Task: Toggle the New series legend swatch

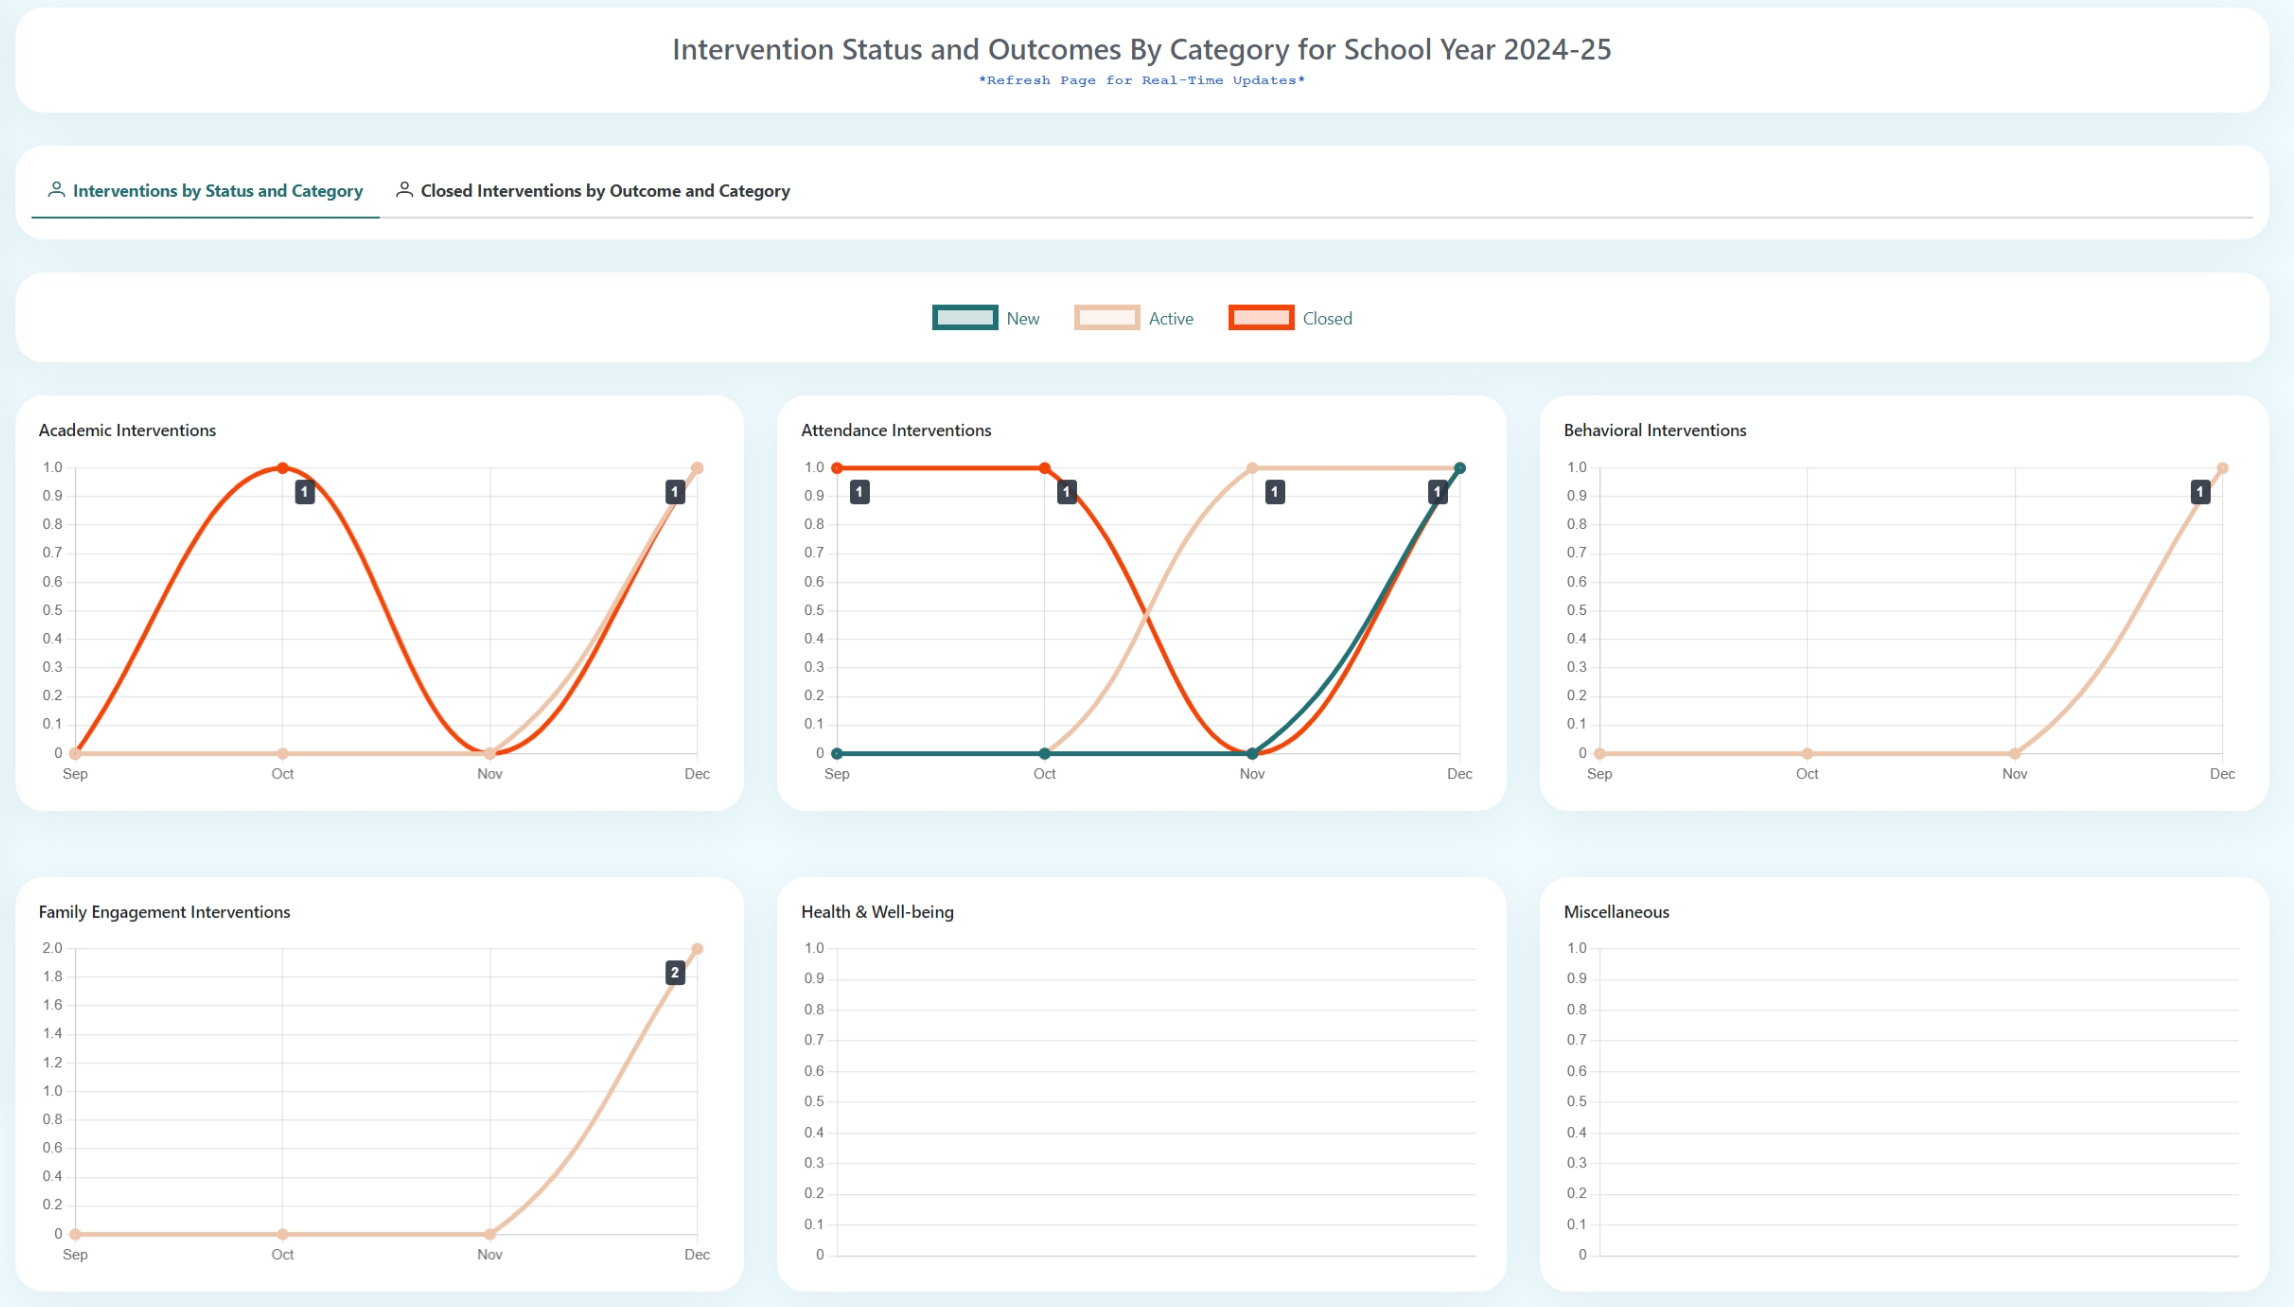Action: click(964, 318)
